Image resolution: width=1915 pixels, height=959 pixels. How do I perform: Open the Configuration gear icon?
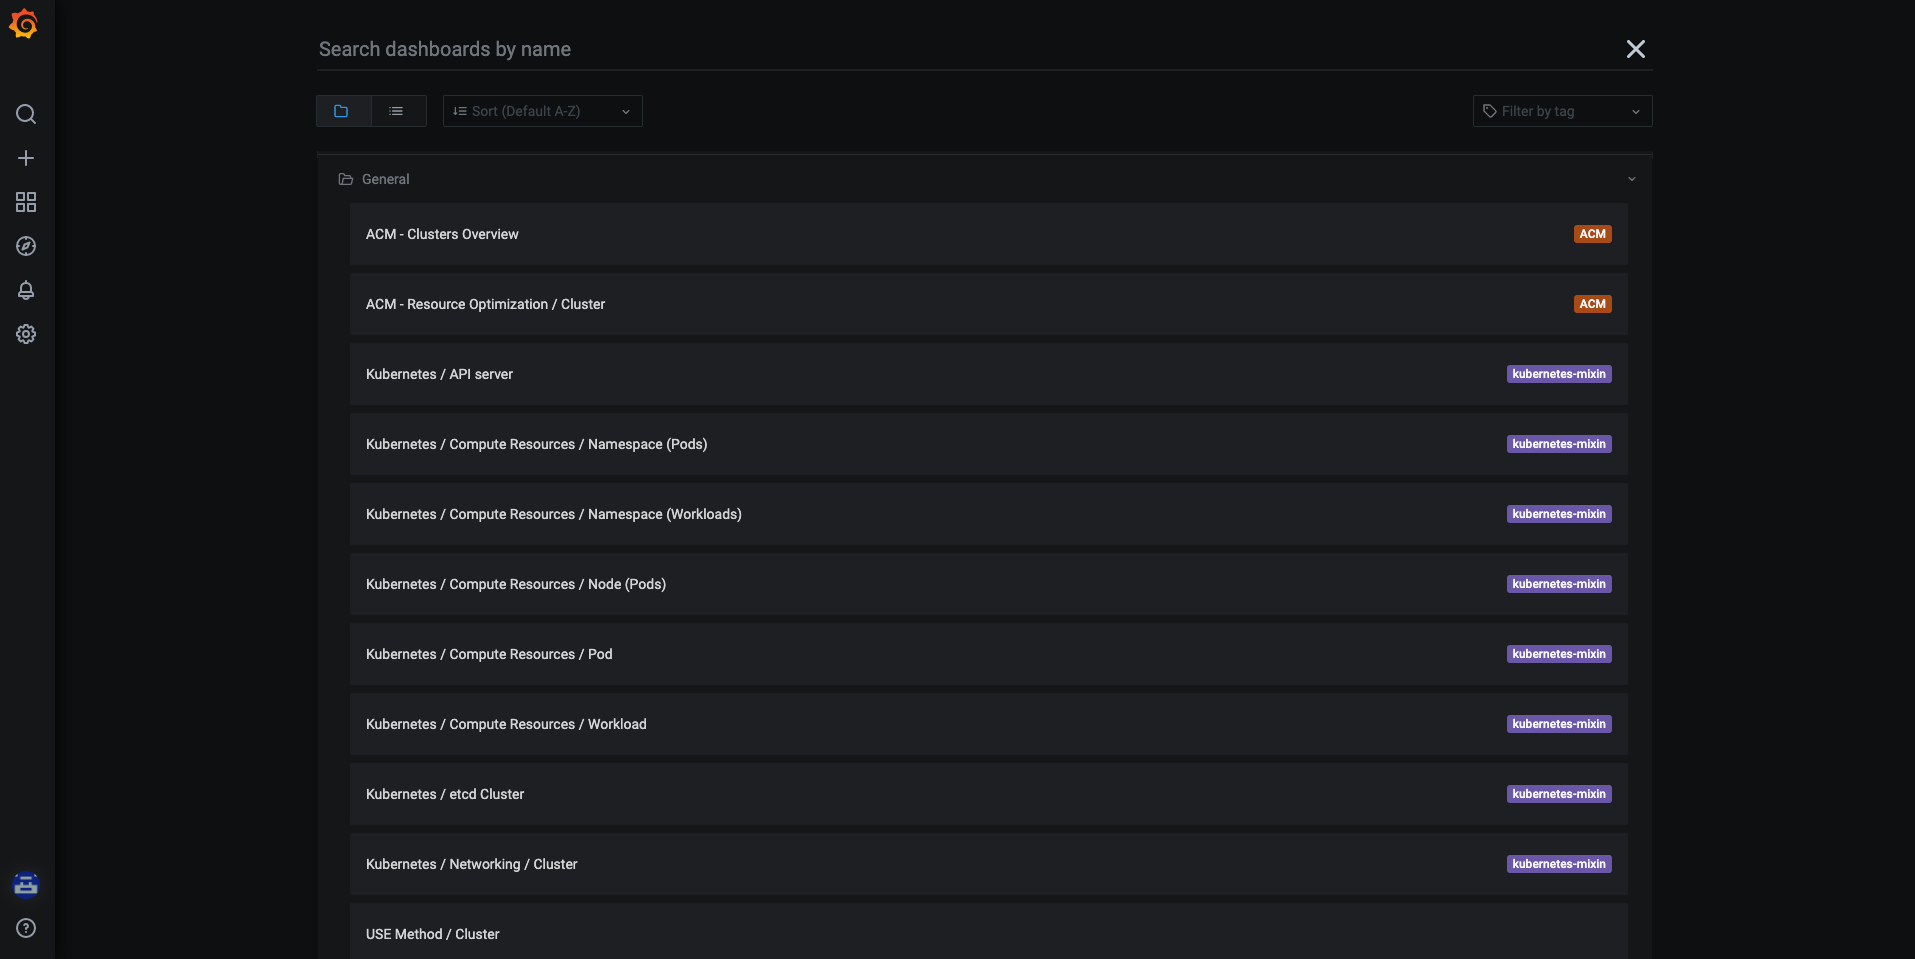(26, 334)
